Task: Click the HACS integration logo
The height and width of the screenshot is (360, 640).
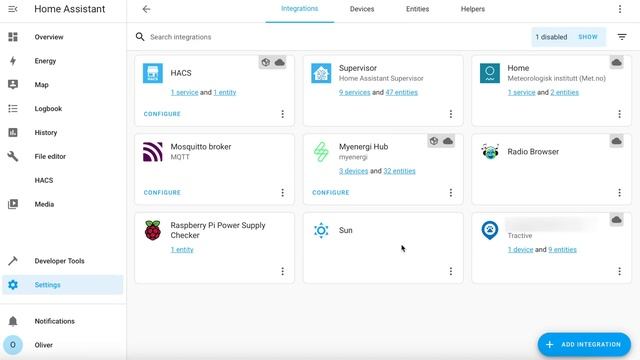Action: [153, 73]
